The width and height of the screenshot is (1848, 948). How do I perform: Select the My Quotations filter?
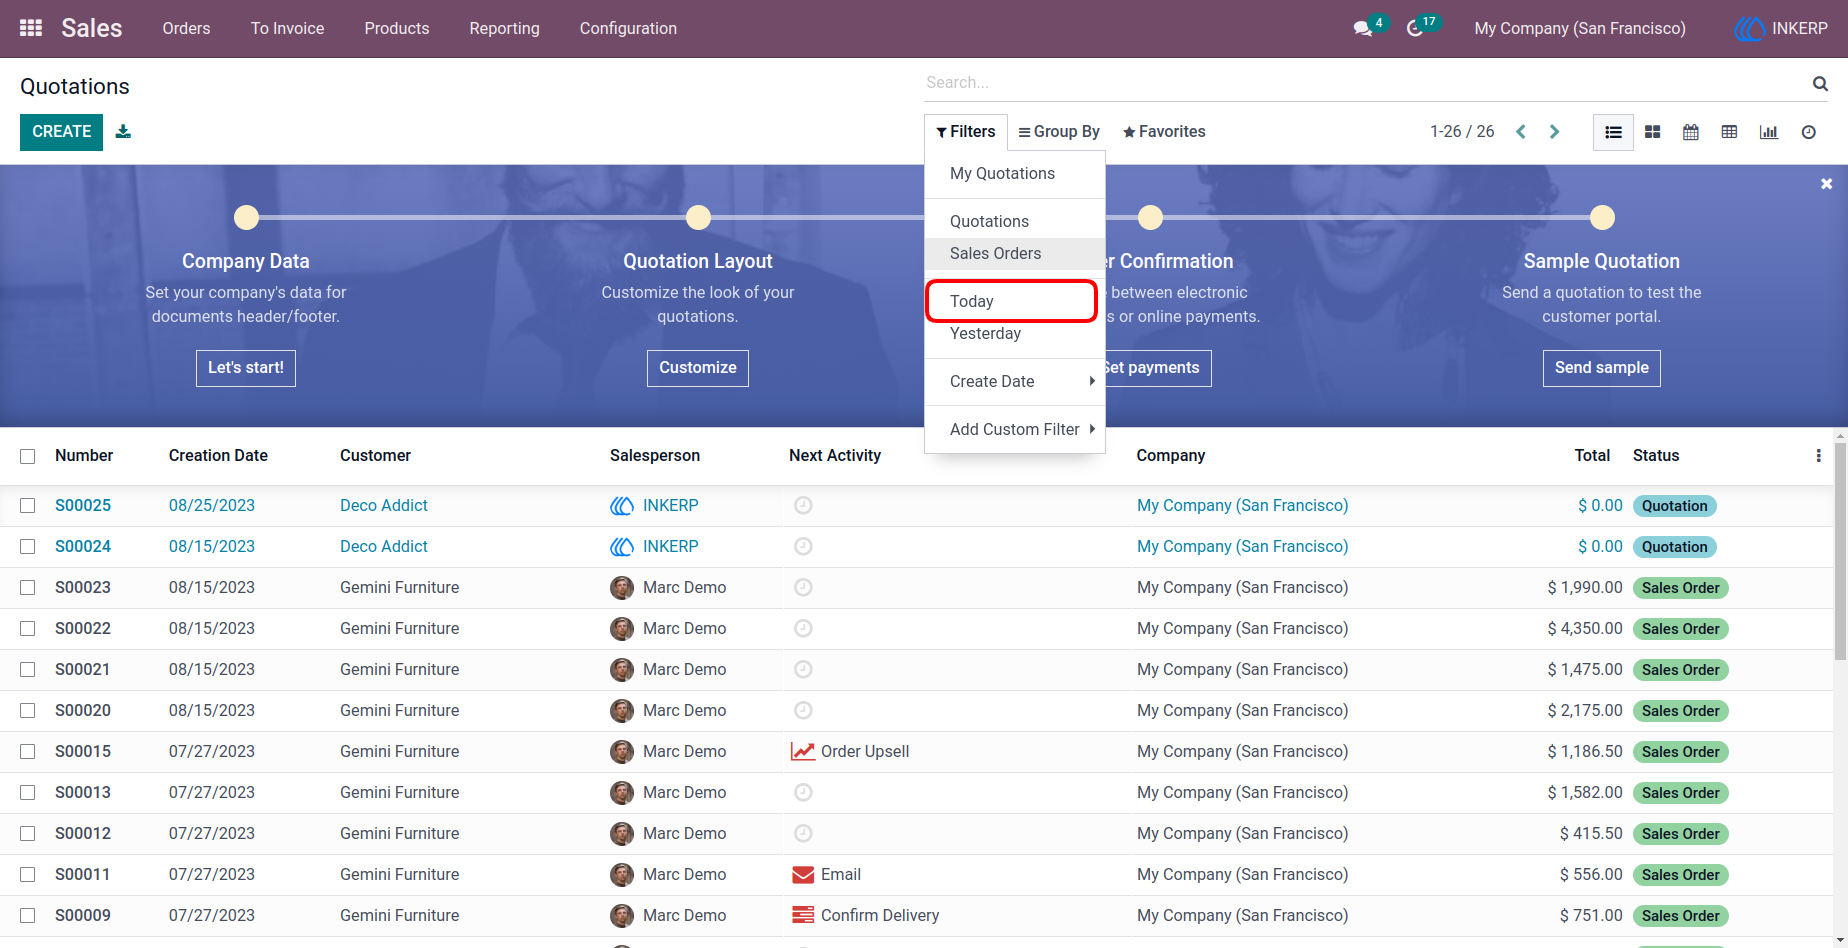[x=1015, y=173]
